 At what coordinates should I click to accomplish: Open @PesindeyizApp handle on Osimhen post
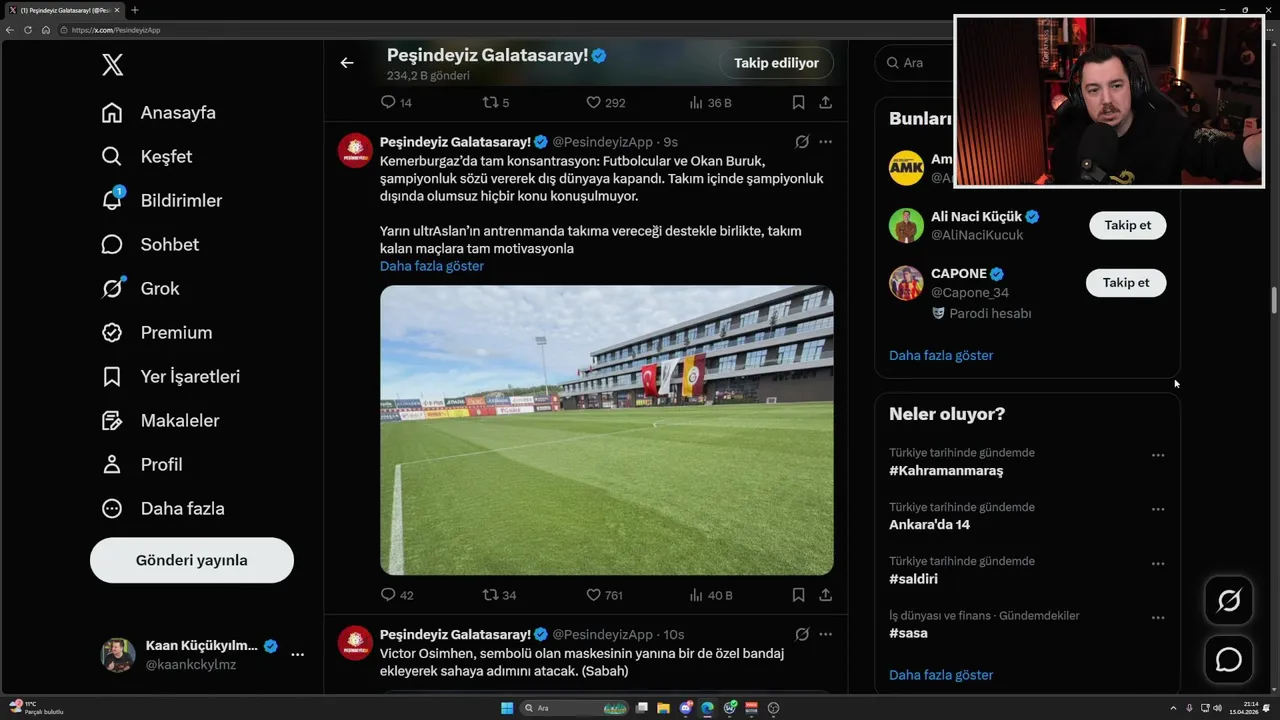(x=602, y=634)
